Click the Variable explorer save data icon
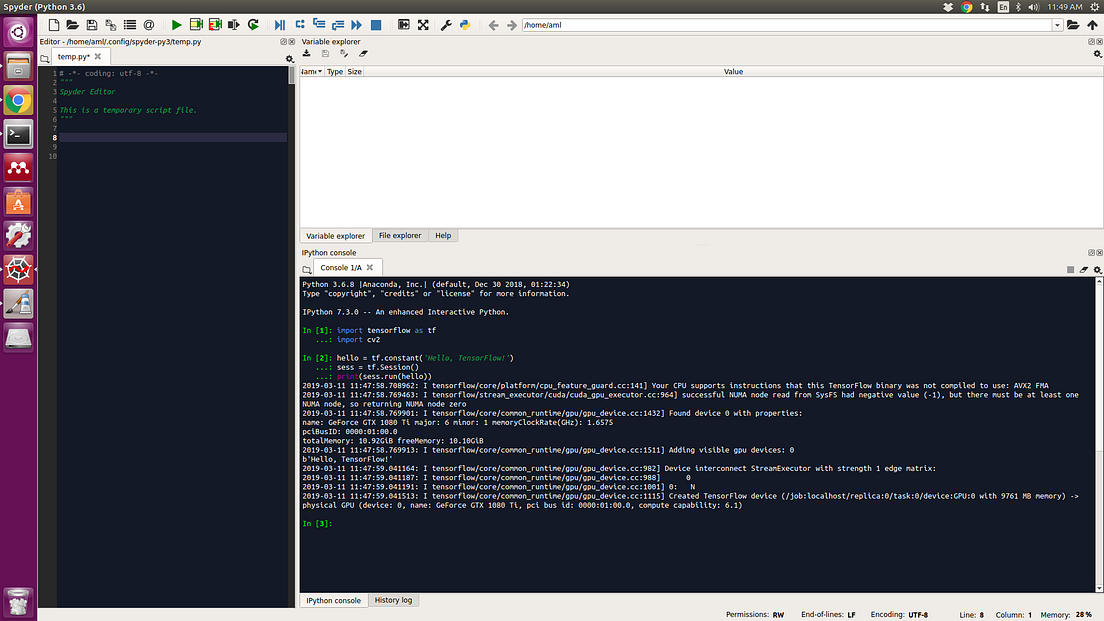 click(325, 54)
